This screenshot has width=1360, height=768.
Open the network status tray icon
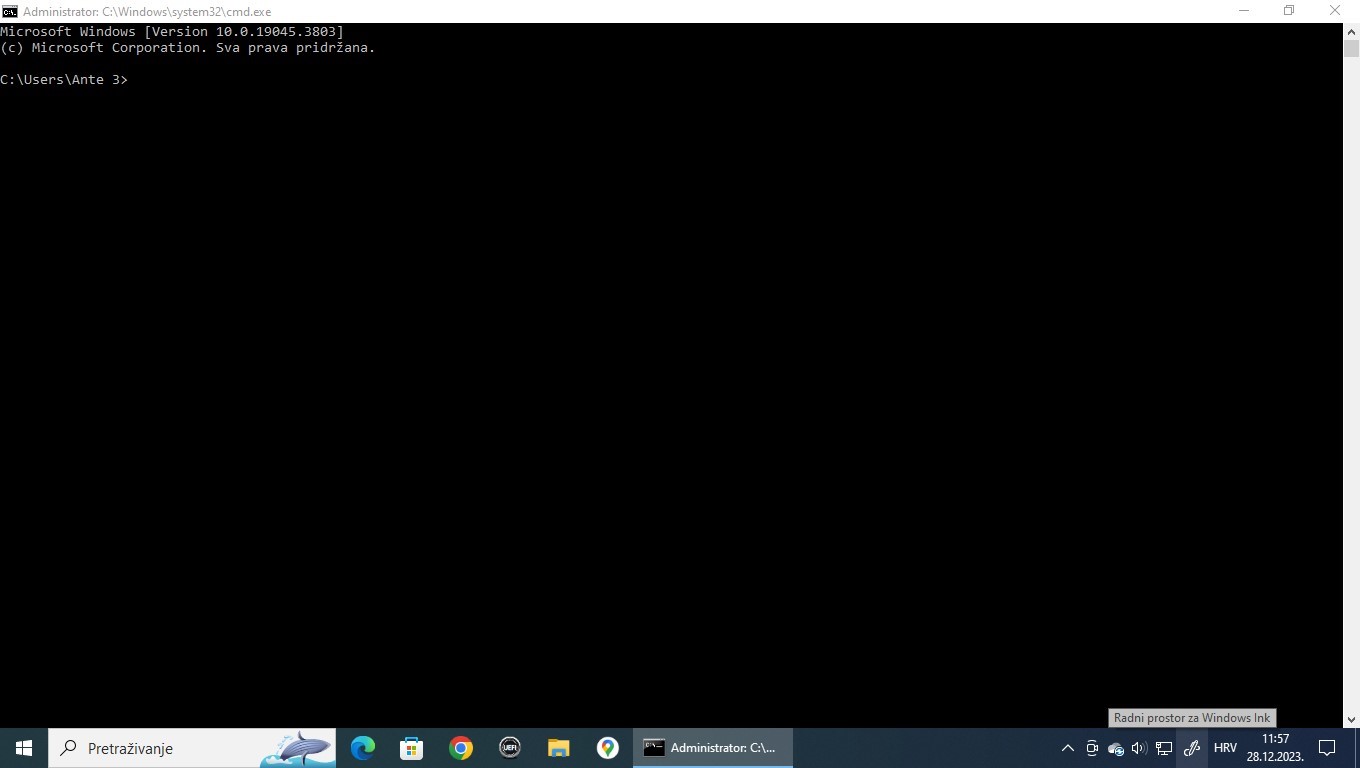pos(1164,748)
